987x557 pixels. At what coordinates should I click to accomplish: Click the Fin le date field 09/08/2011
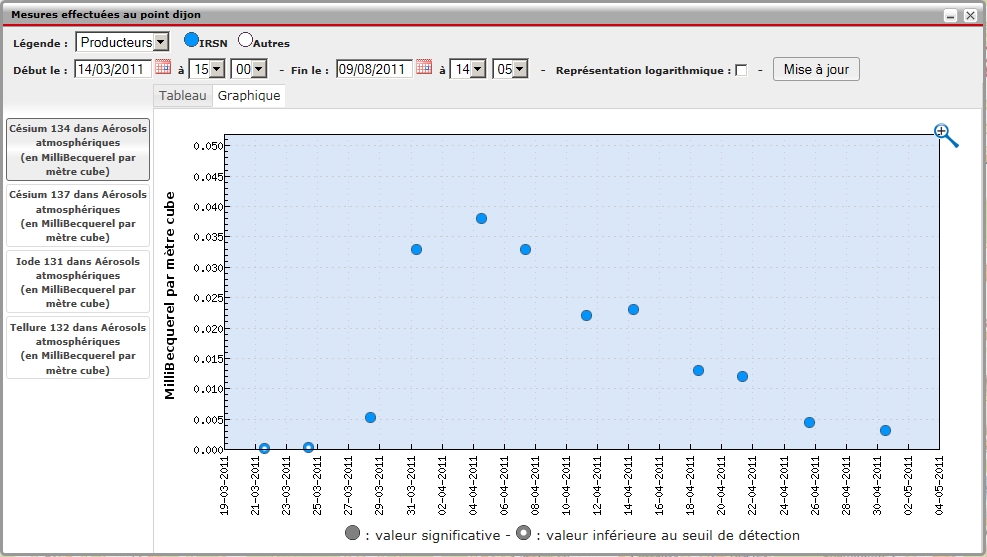click(375, 69)
